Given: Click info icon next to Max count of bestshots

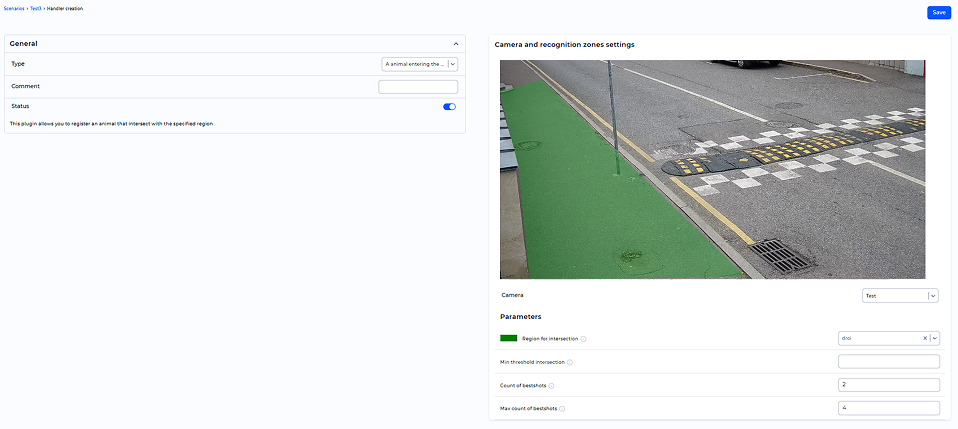Looking at the screenshot, I should click(562, 409).
